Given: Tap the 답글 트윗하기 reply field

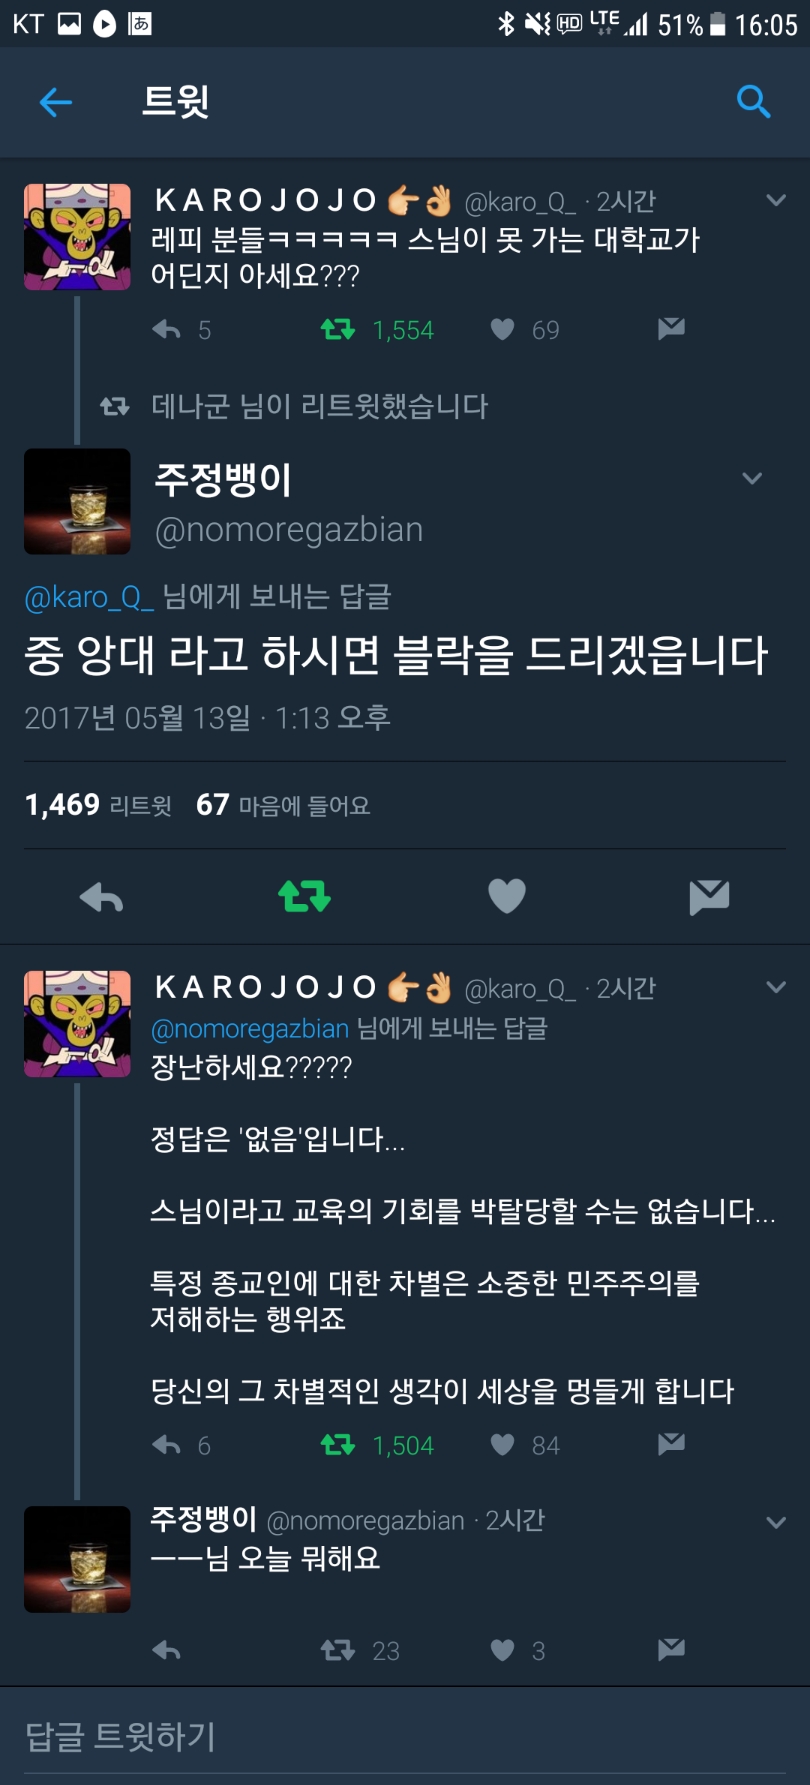Looking at the screenshot, I should click(x=405, y=1737).
